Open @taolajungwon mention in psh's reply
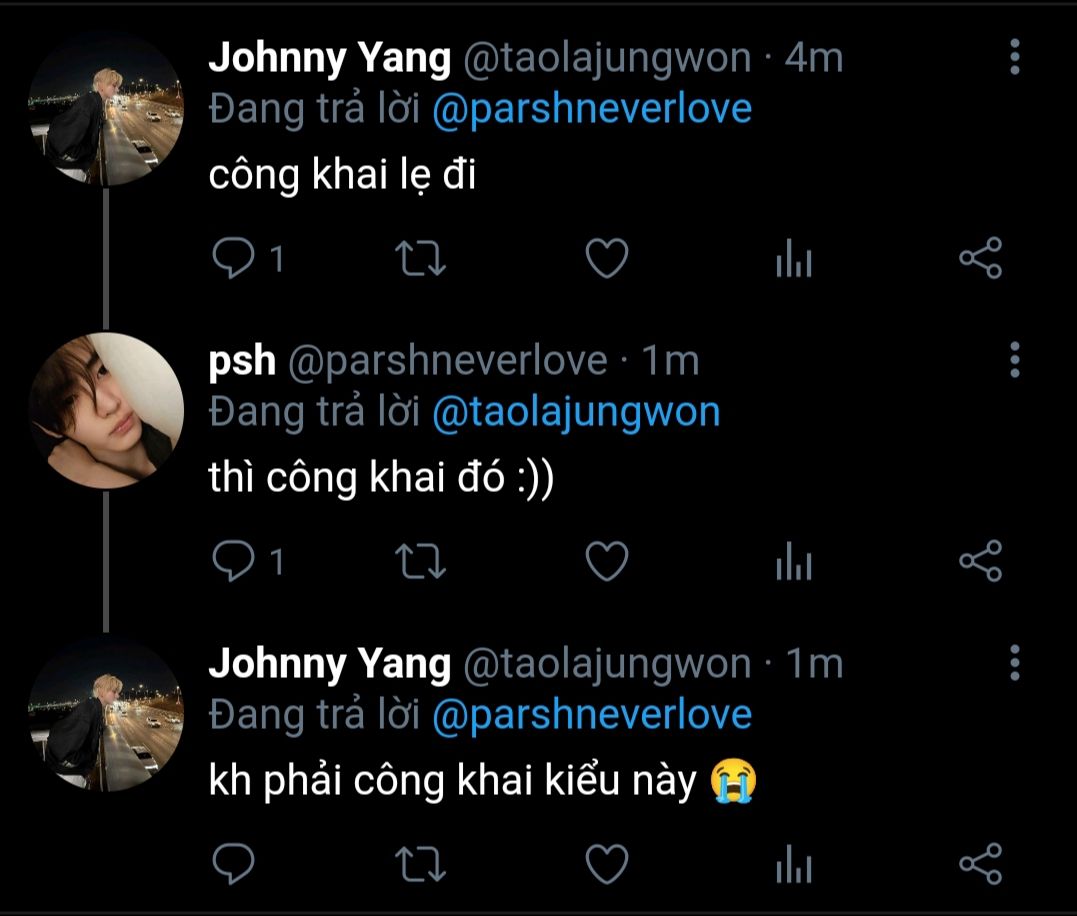 576,413
